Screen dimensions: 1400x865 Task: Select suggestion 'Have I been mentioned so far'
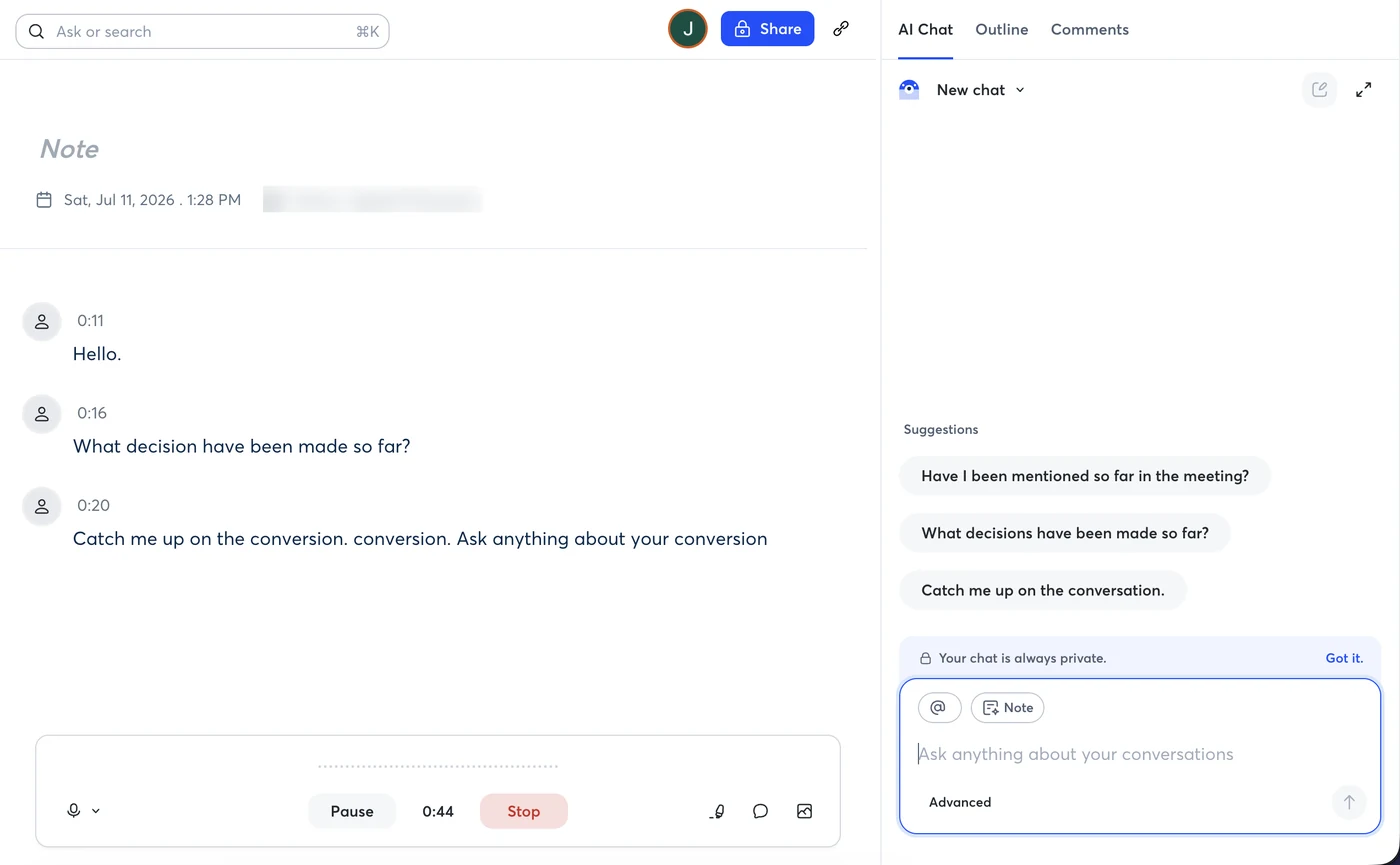point(1085,476)
